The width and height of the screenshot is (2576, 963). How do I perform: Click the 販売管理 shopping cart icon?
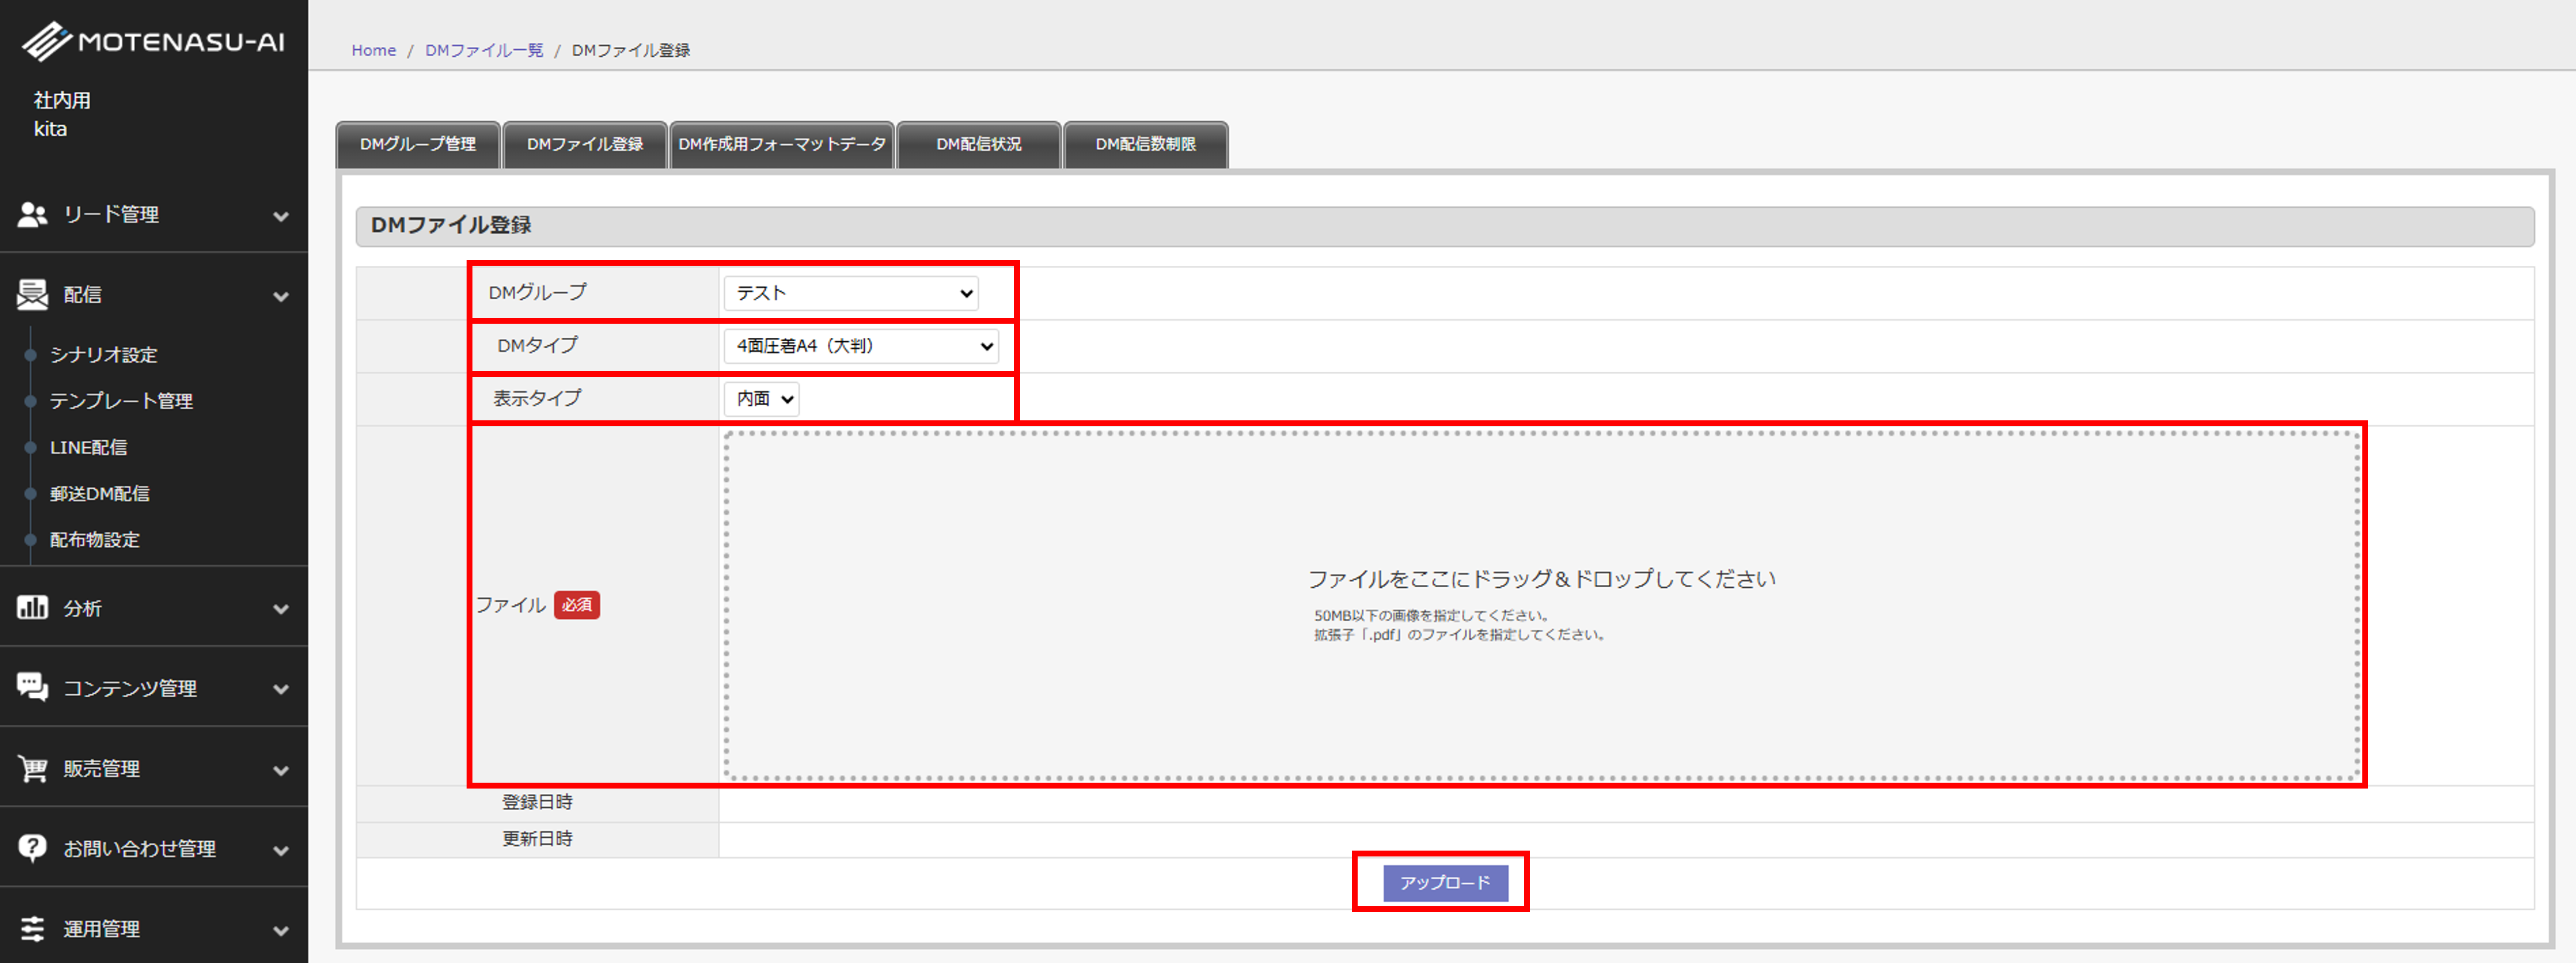pos(32,768)
